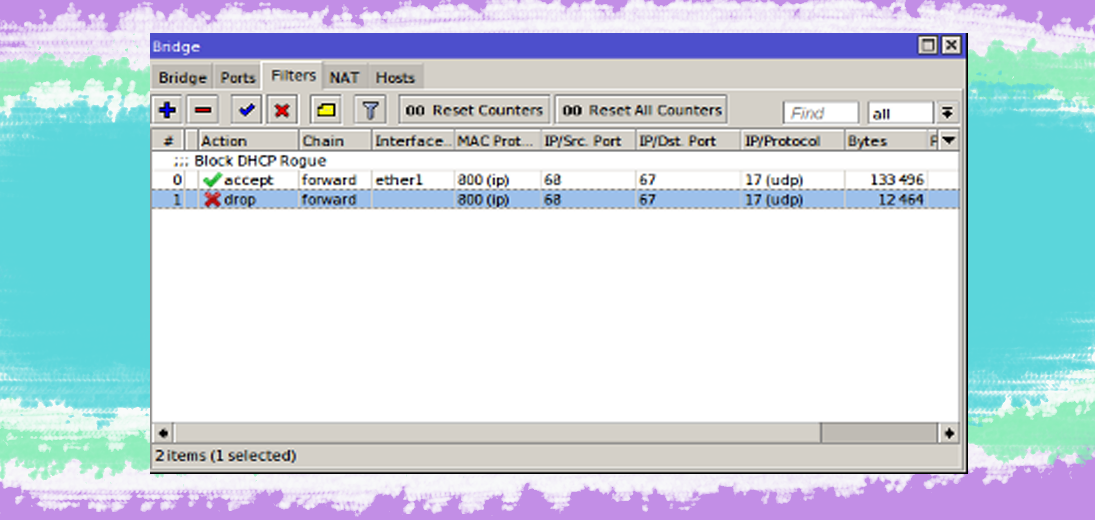Remove the selected filter rule
Image resolution: width=1095 pixels, height=520 pixels.
coord(203,110)
